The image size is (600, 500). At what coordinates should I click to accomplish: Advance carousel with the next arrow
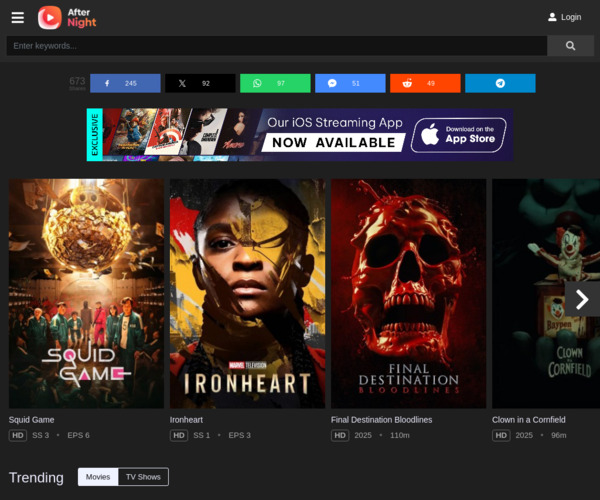[x=582, y=299]
